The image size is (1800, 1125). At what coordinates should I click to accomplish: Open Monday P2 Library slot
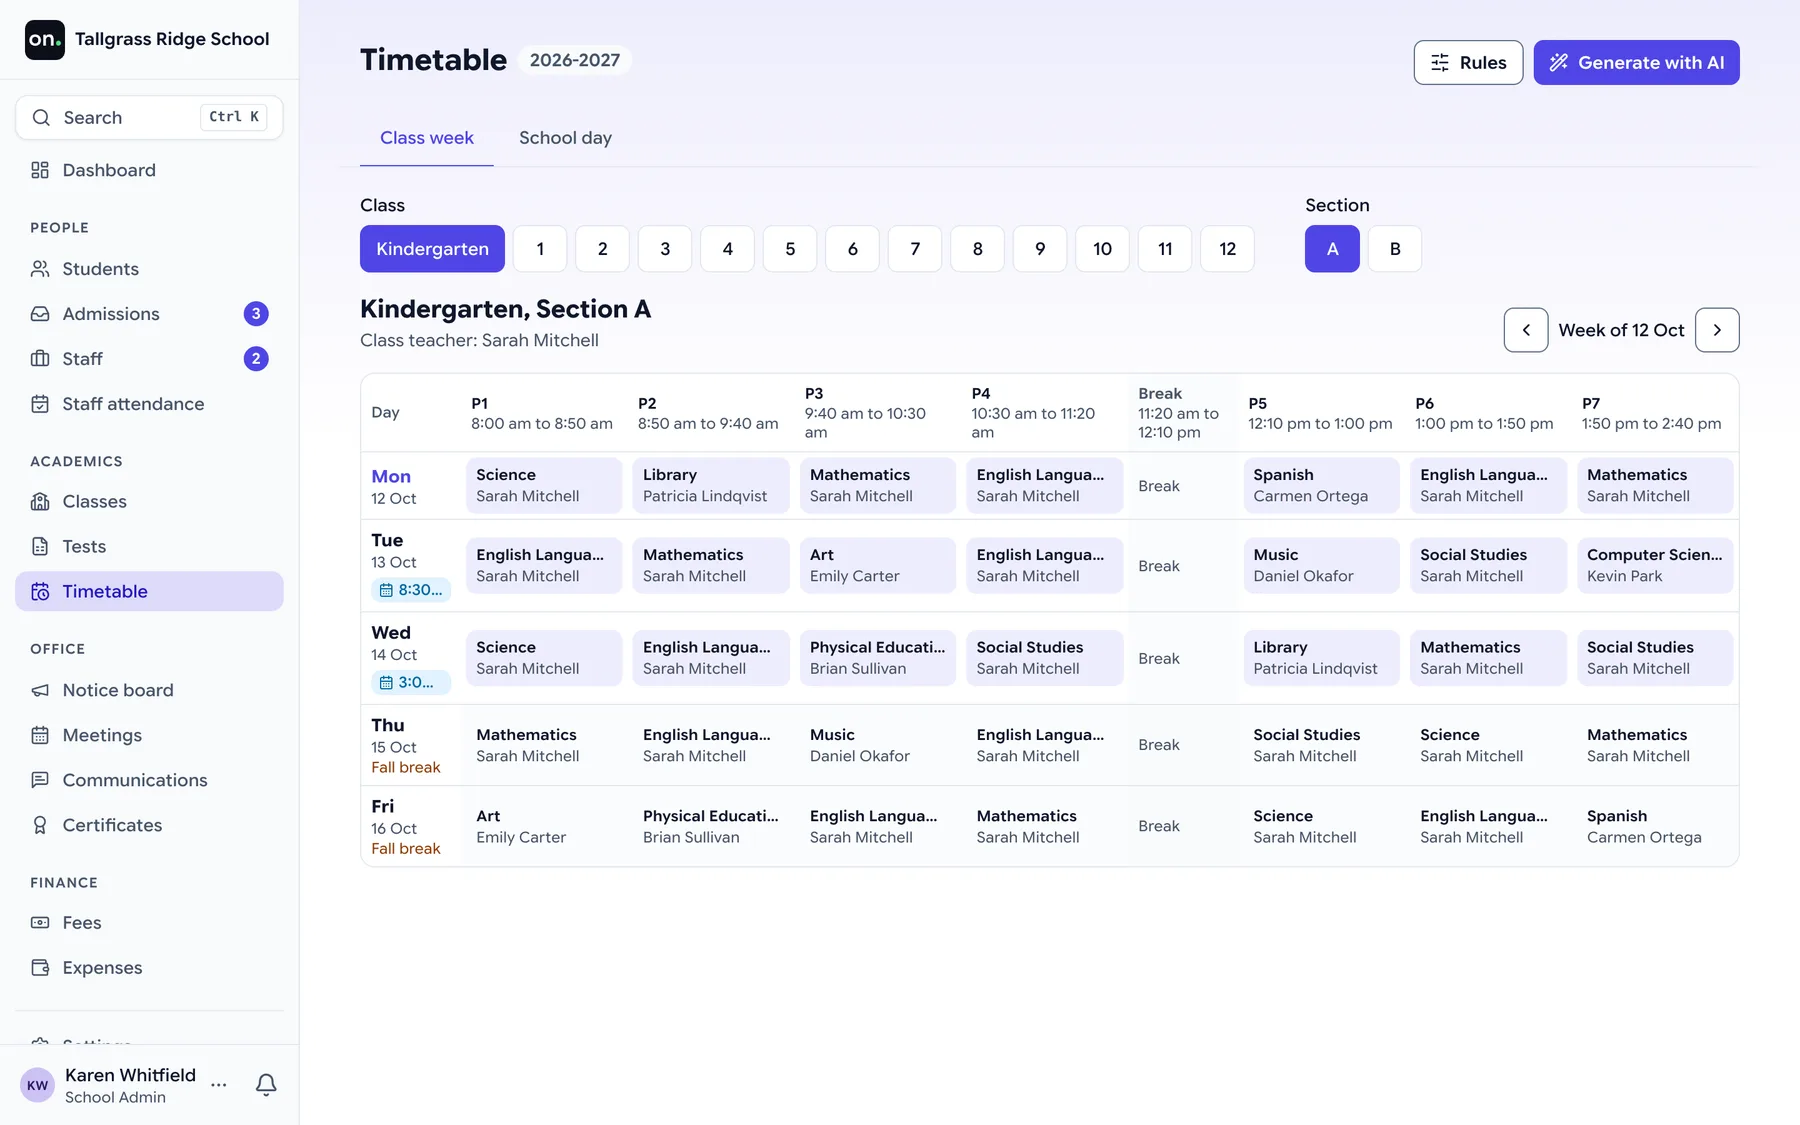(711, 486)
